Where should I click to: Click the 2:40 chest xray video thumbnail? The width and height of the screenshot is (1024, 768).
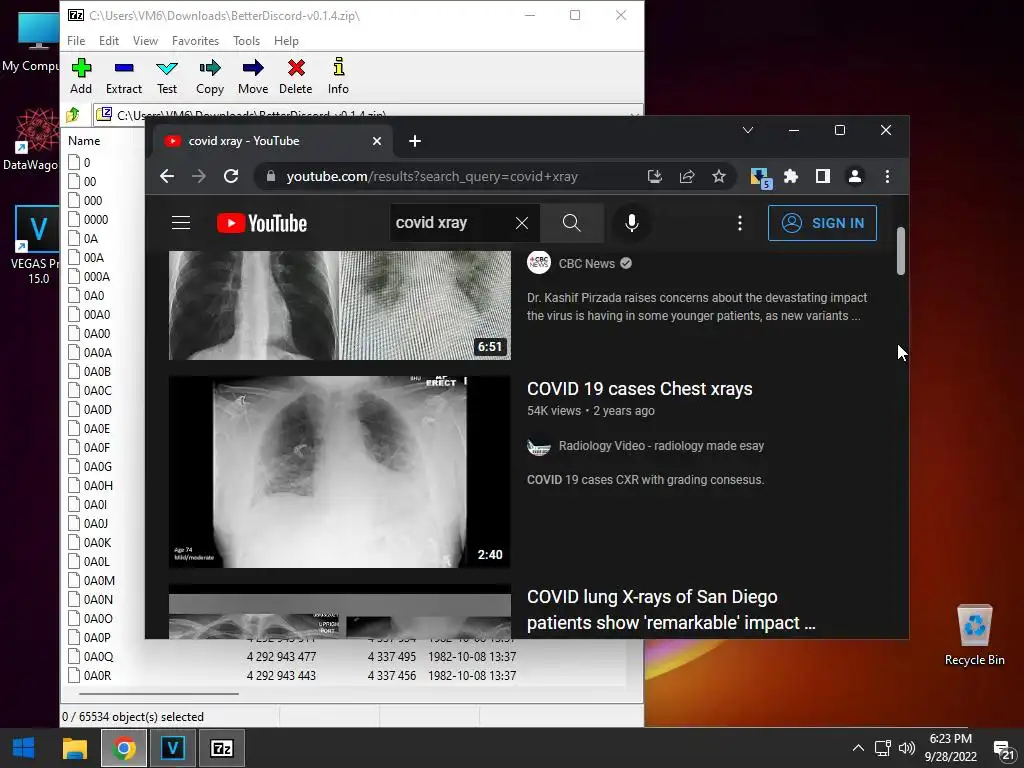click(340, 472)
